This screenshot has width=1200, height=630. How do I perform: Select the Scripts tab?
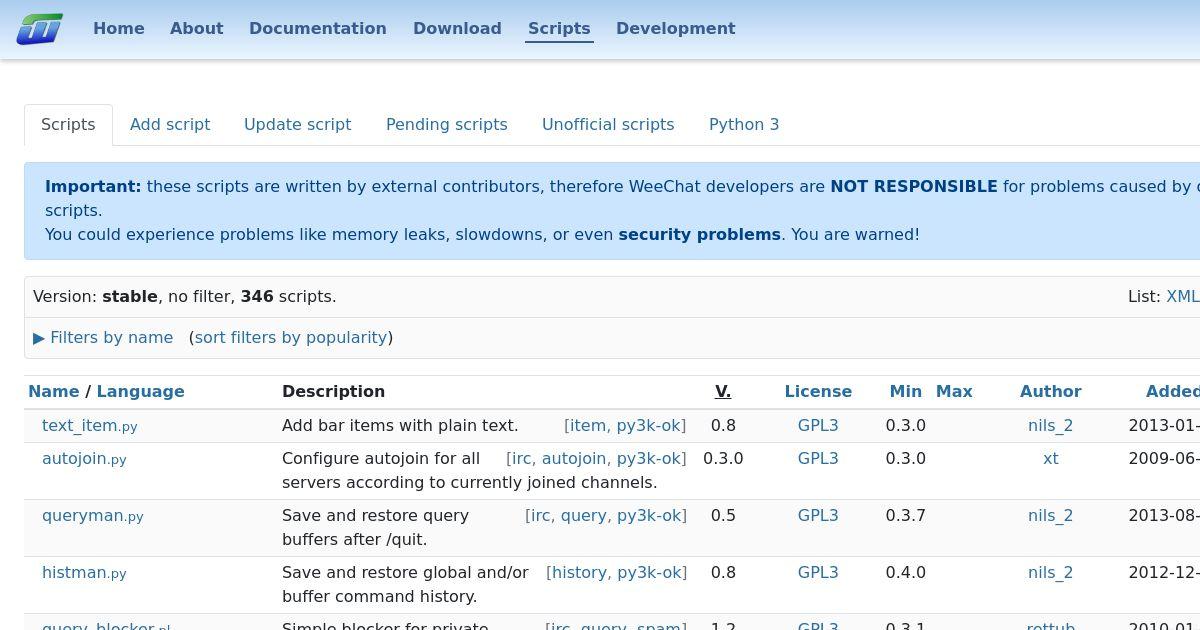[68, 125]
